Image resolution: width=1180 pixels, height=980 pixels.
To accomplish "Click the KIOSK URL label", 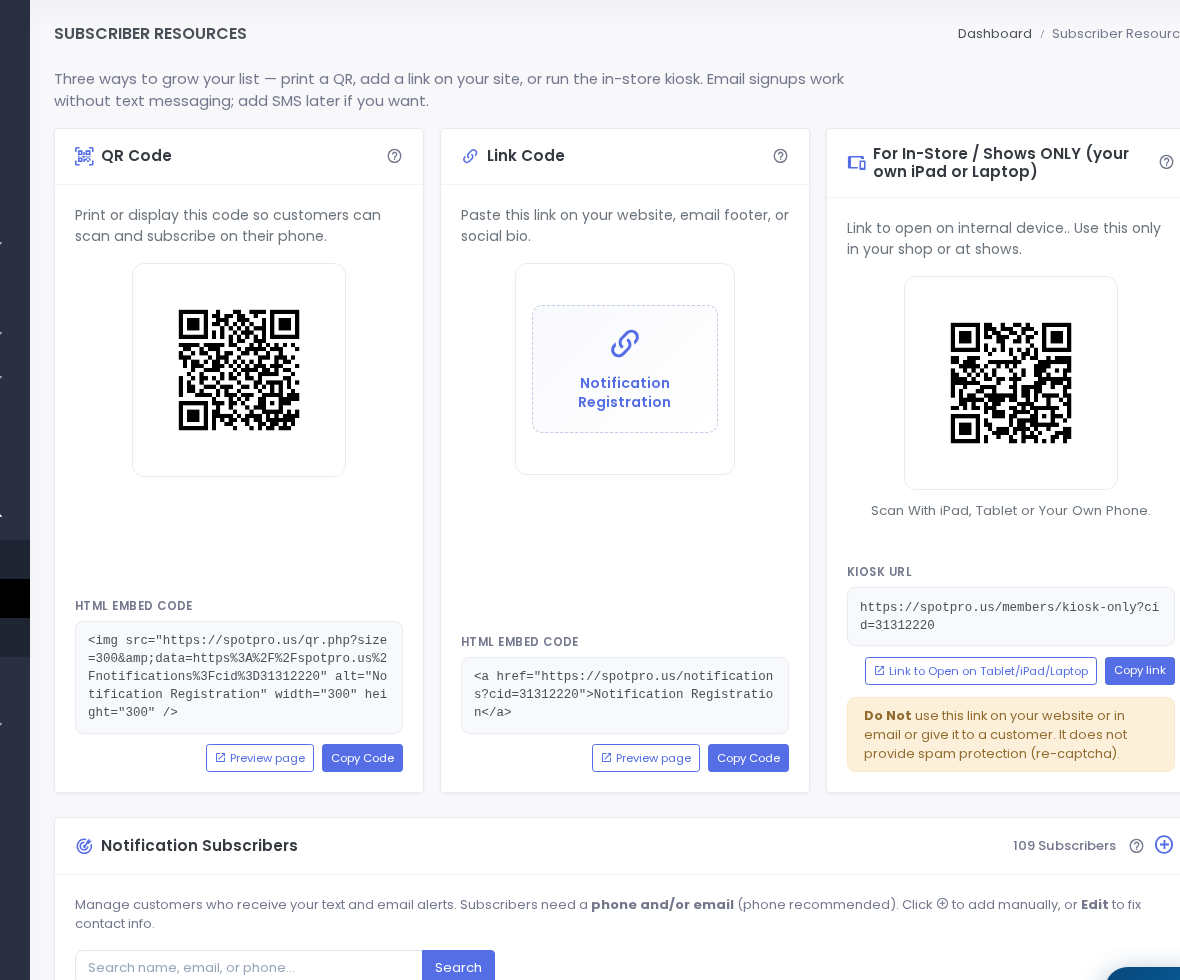I will click(879, 572).
